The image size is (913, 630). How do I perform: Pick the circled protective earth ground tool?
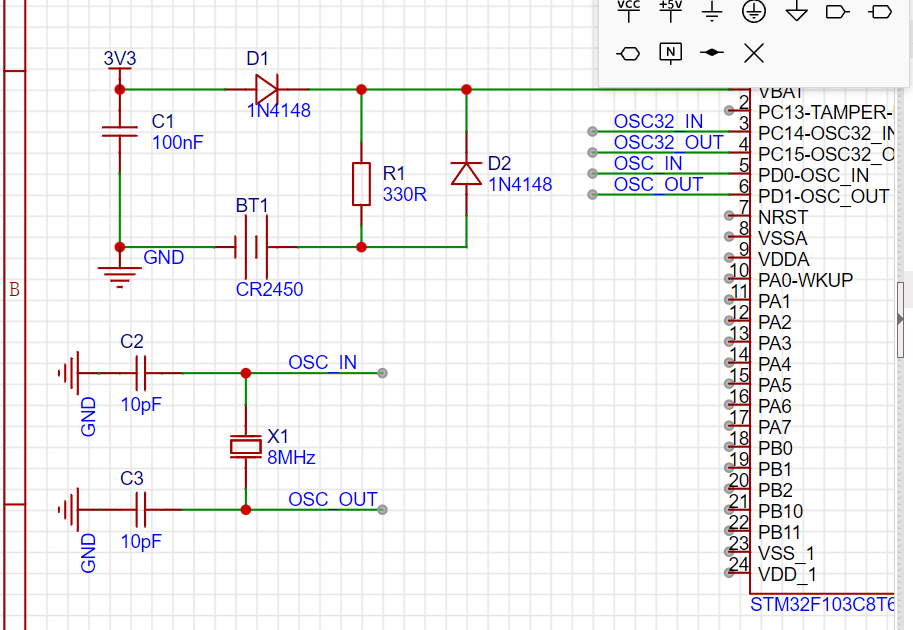tap(754, 12)
